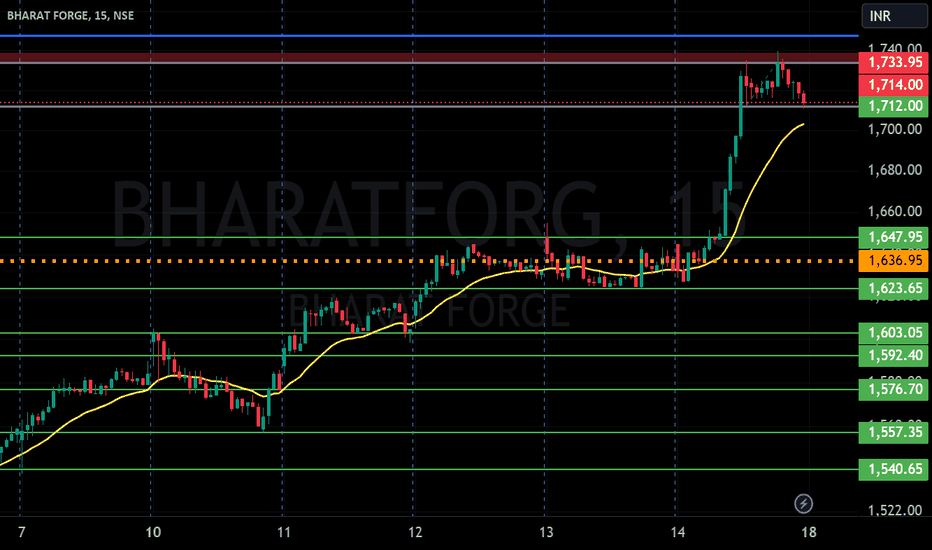This screenshot has width=932, height=550.
Task: Select the 1,733.95 red price label
Action: click(x=893, y=62)
